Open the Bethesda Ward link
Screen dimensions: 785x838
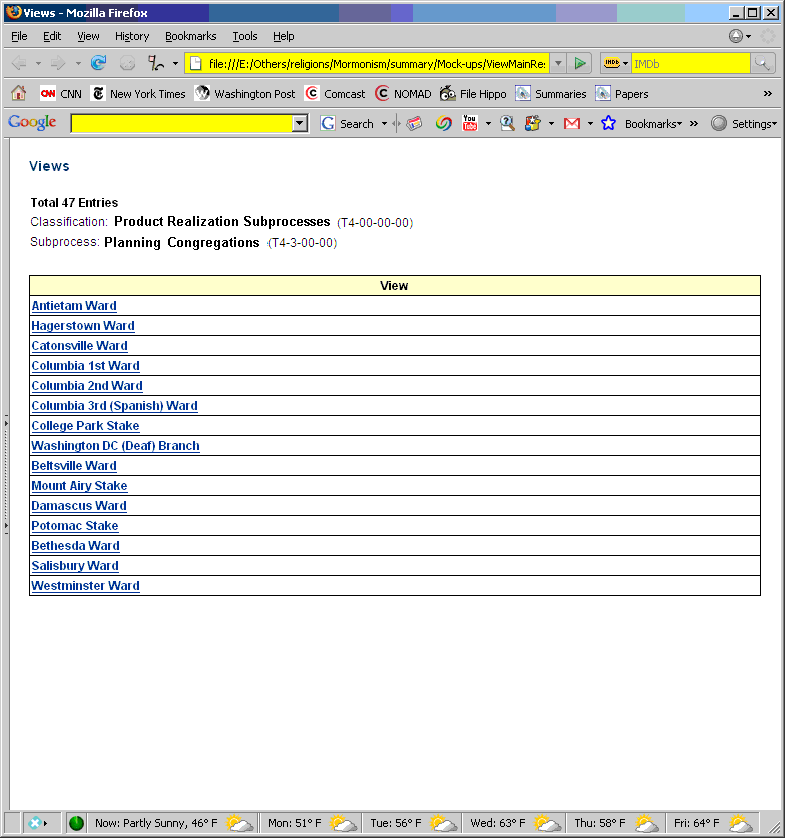(75, 546)
